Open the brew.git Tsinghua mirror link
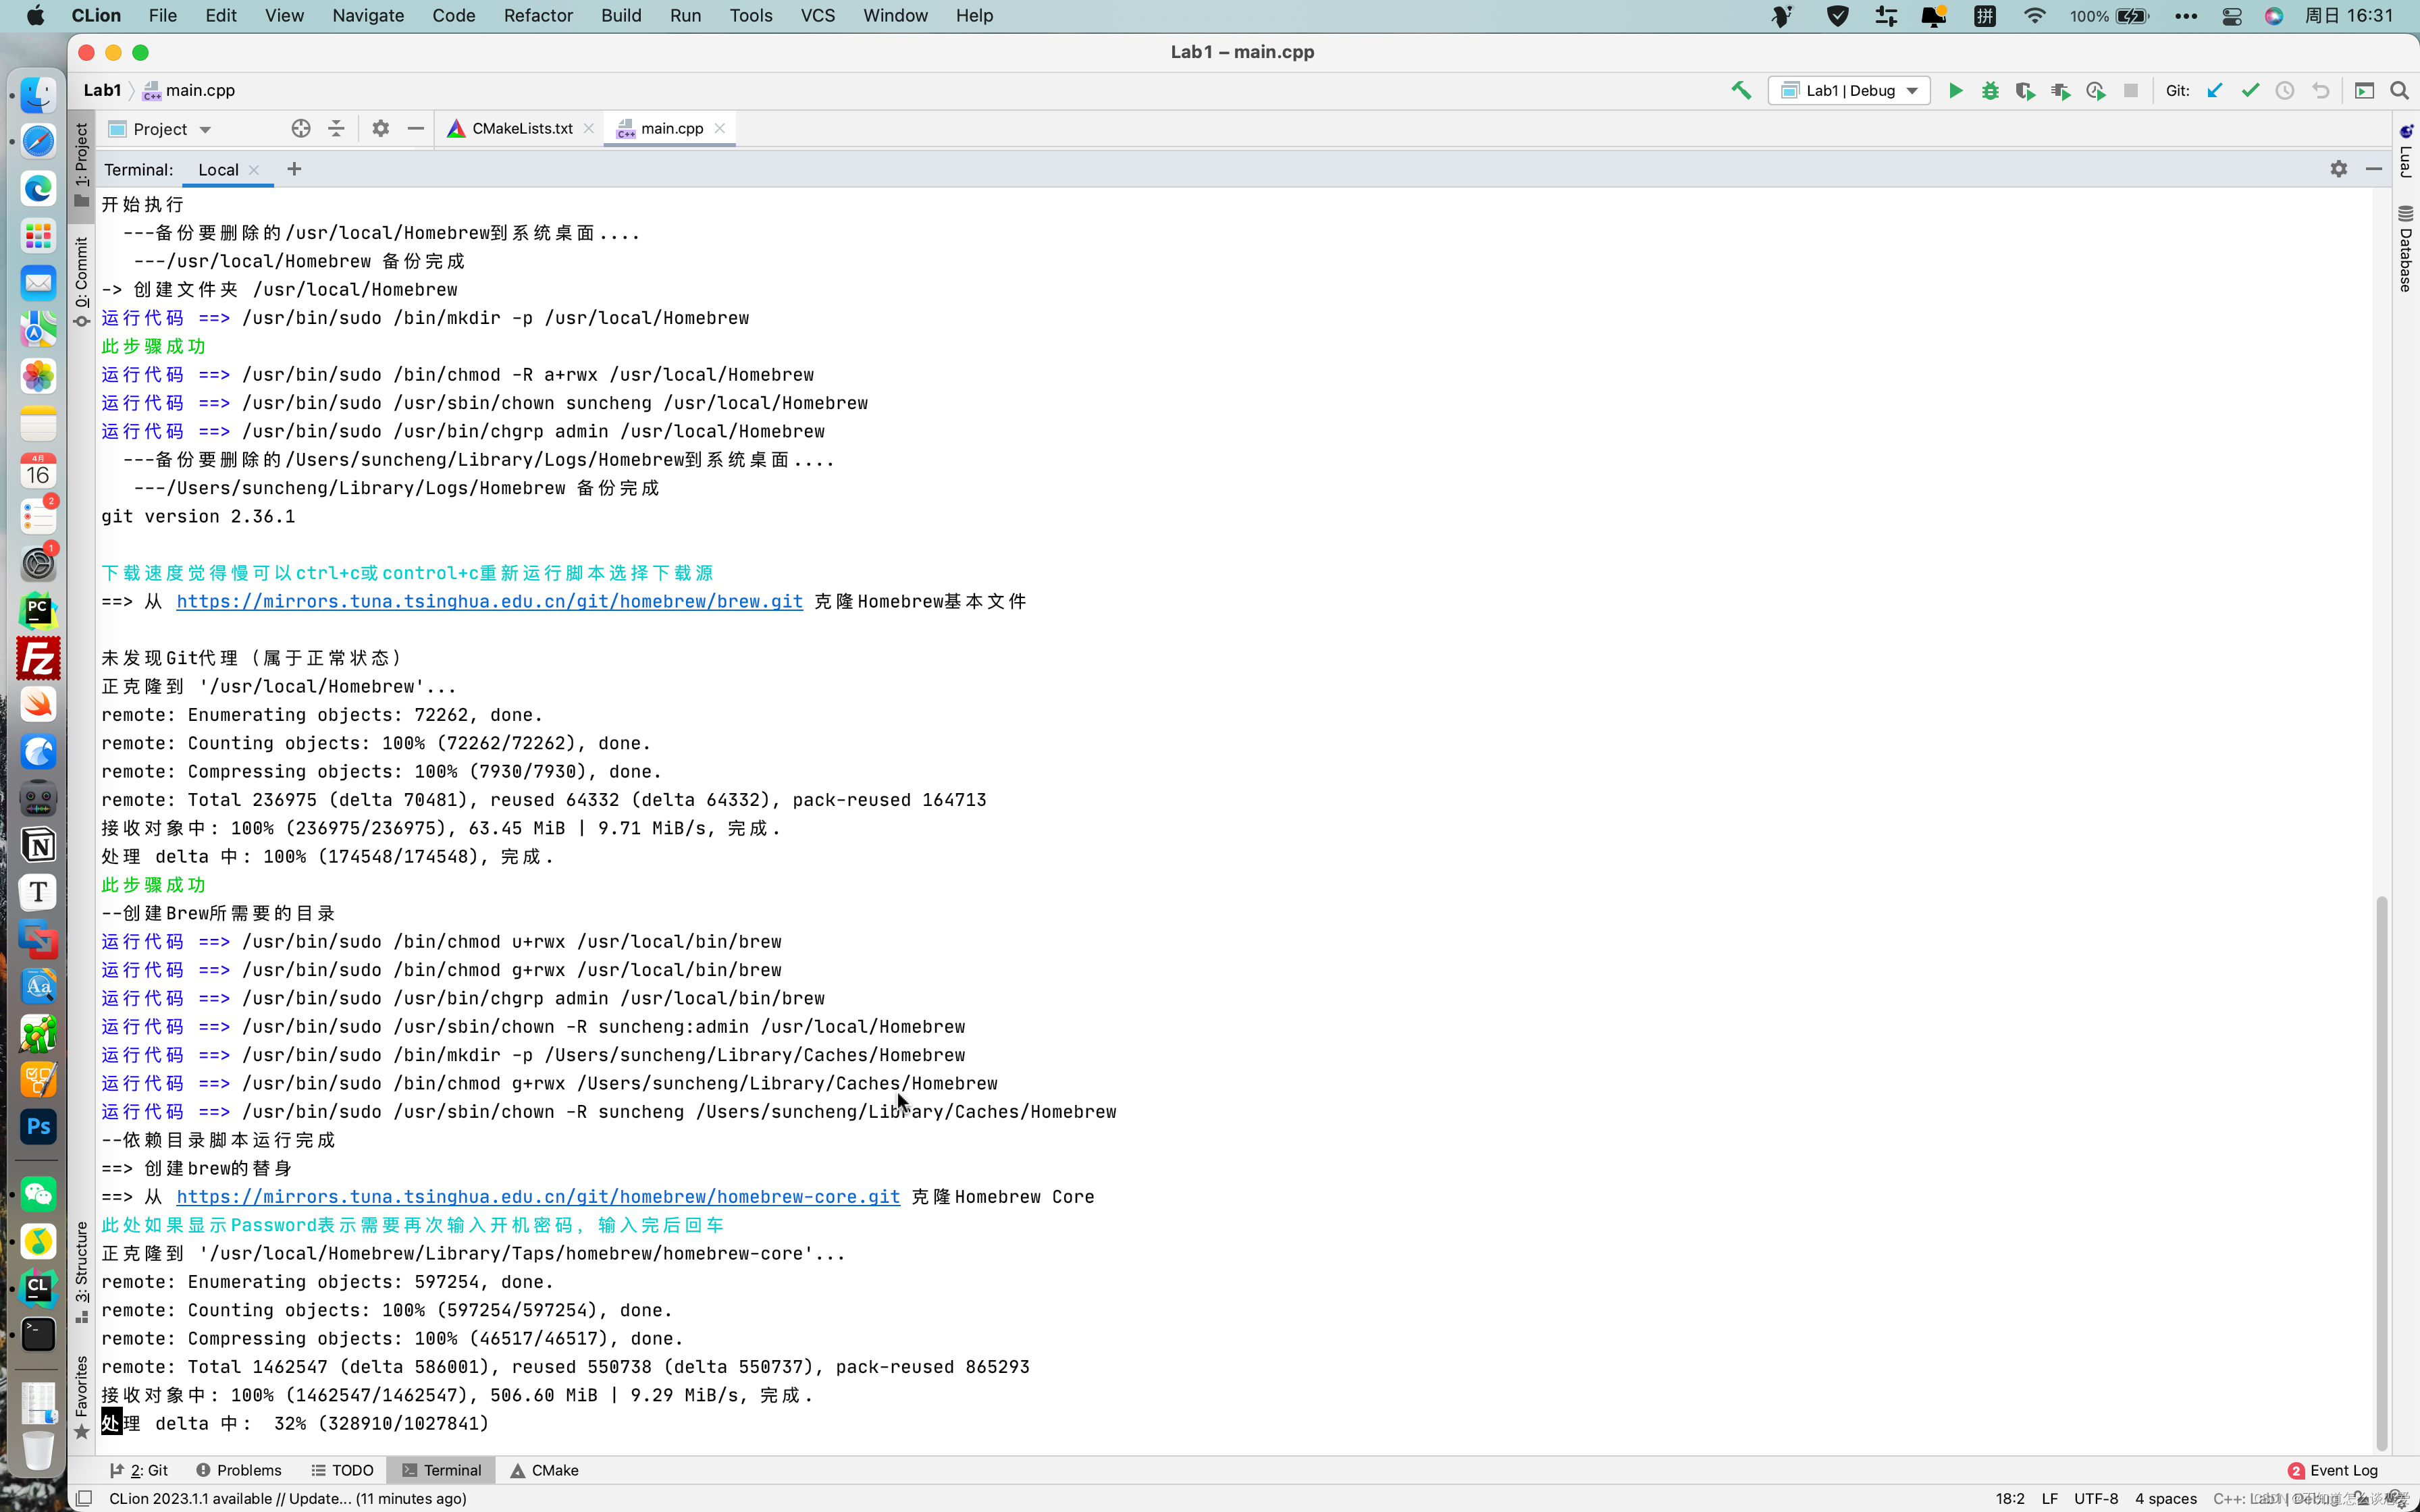This screenshot has height=1512, width=2420. click(x=489, y=601)
